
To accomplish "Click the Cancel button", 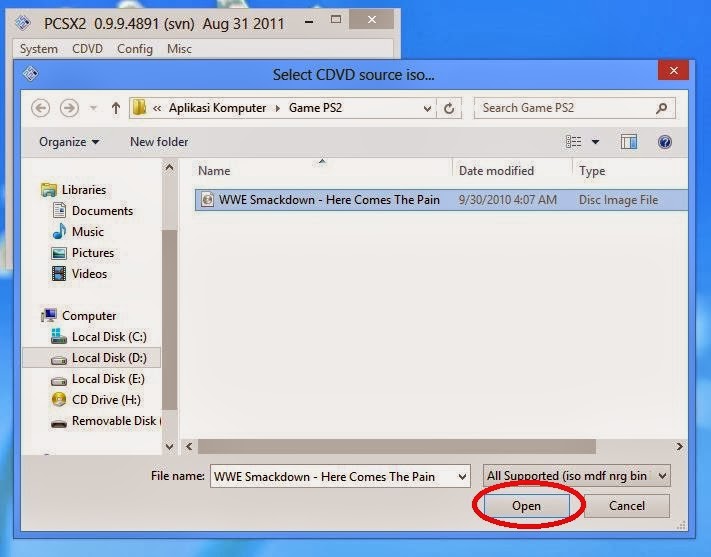I will click(x=627, y=505).
